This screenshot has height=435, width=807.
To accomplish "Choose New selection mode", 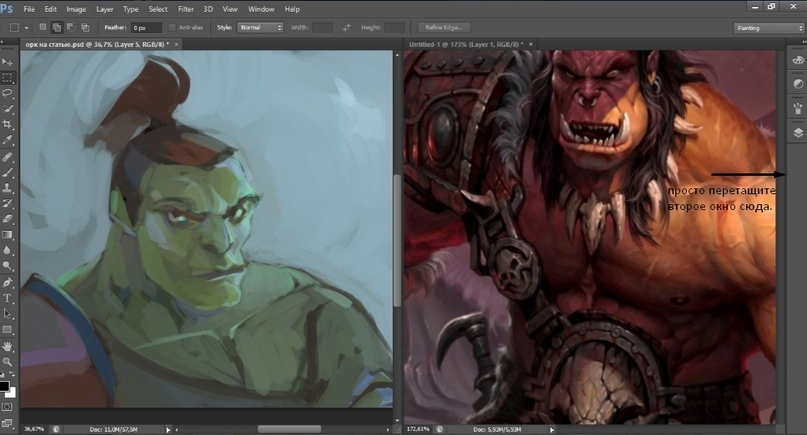I will tap(43, 27).
